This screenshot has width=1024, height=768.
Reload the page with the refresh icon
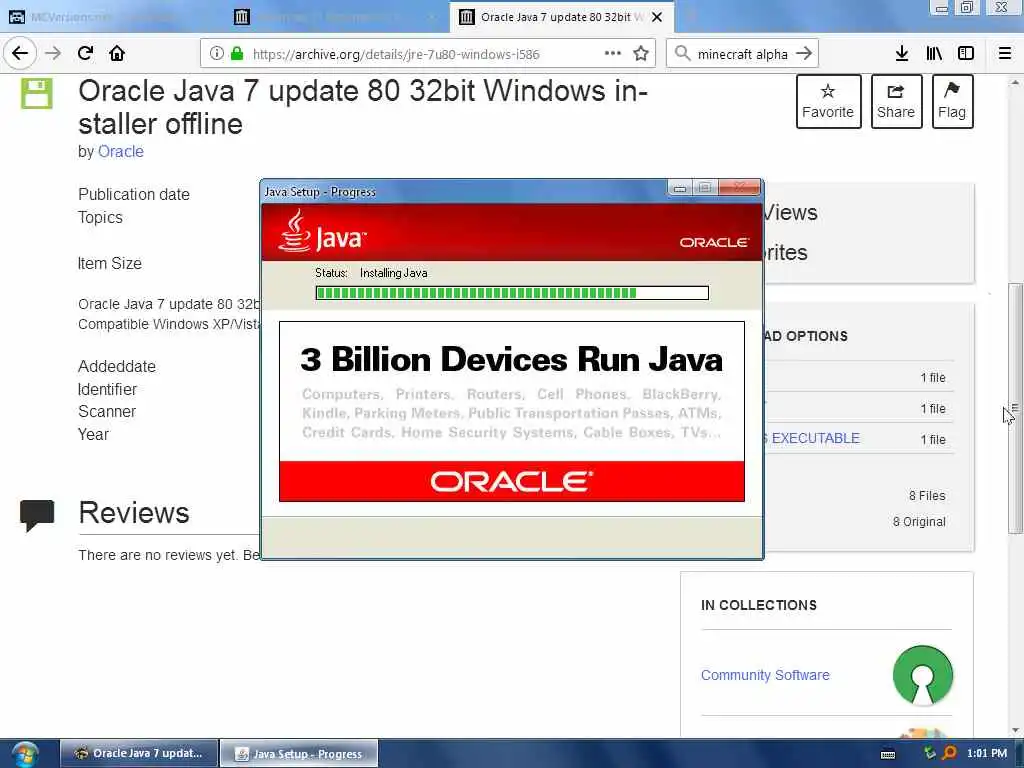click(x=85, y=53)
